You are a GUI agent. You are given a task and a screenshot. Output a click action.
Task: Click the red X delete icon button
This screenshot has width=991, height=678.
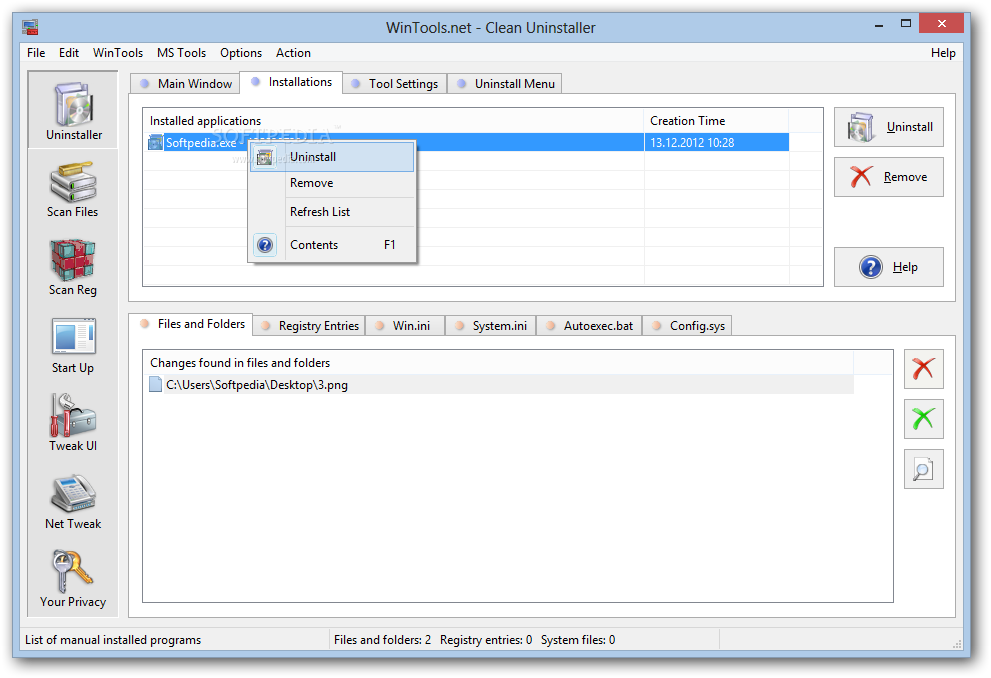click(x=923, y=368)
